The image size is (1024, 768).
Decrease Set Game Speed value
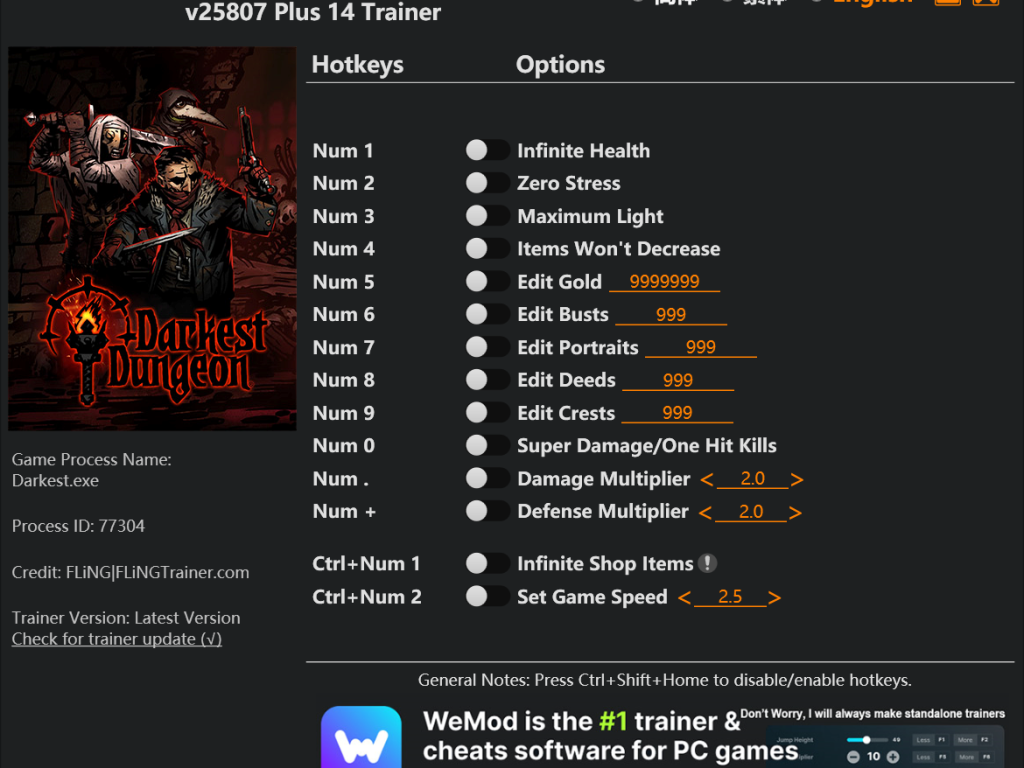tap(684, 598)
